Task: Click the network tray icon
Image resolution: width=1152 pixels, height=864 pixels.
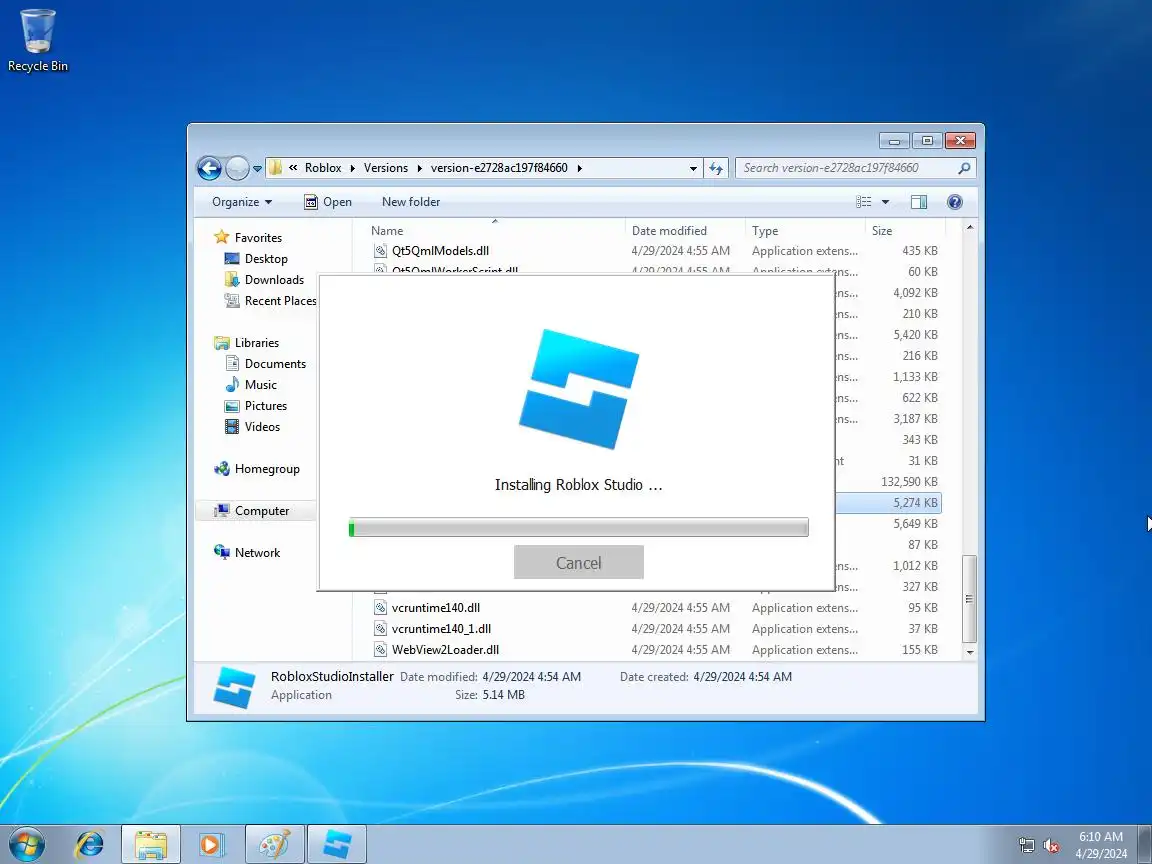Action: tap(1026, 845)
